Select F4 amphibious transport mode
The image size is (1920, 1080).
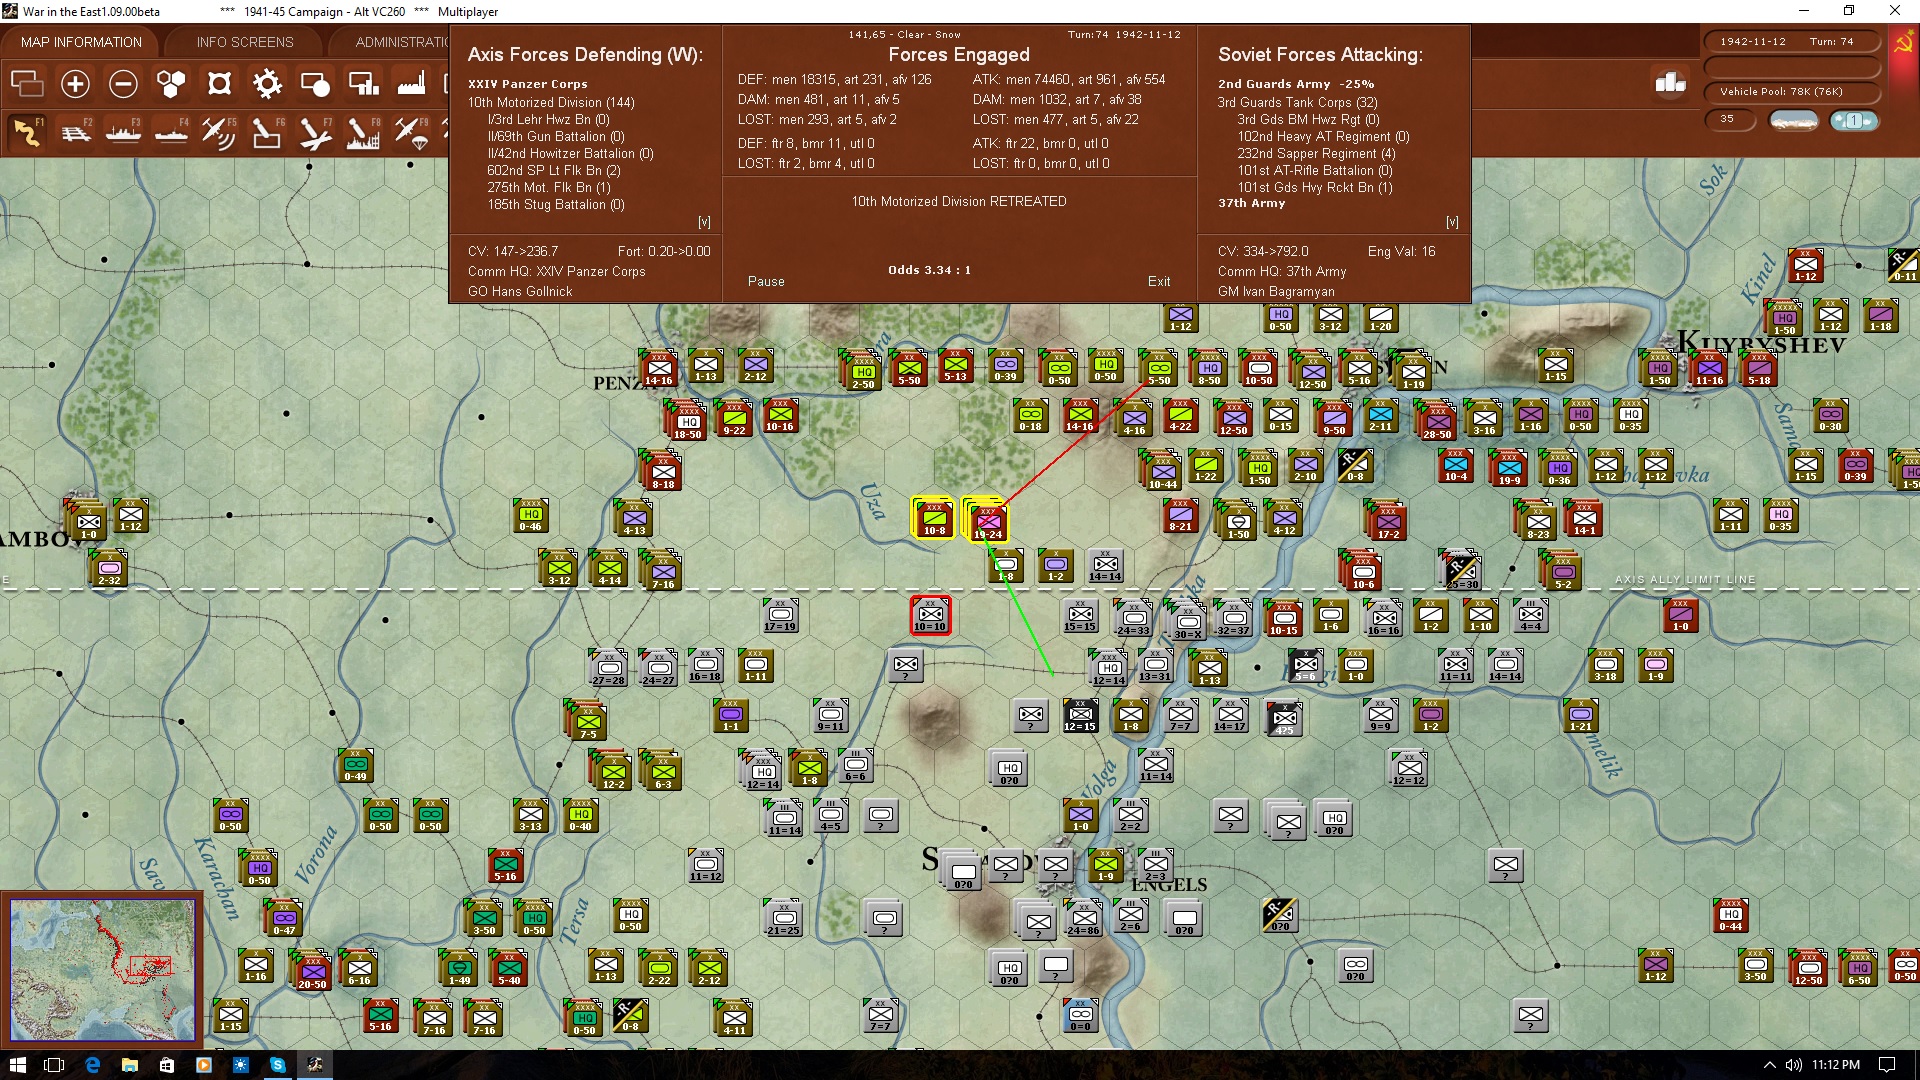click(171, 132)
